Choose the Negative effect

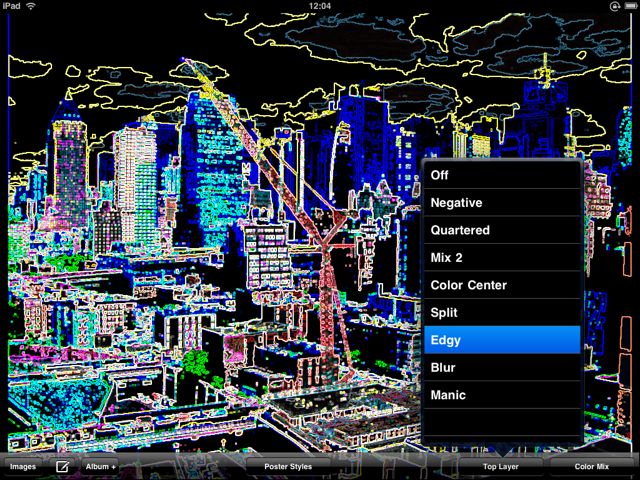(502, 202)
